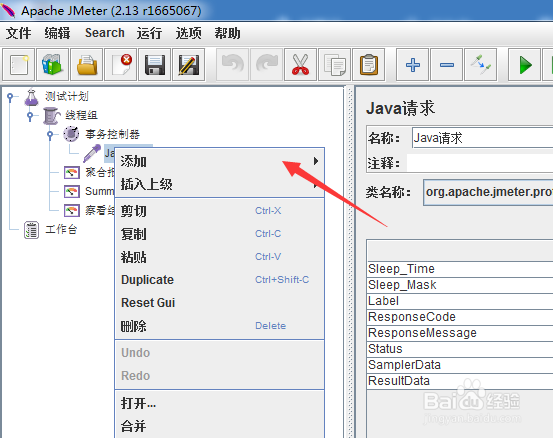
Task: Choose 插入上级 in the context menu
Action: (219, 184)
